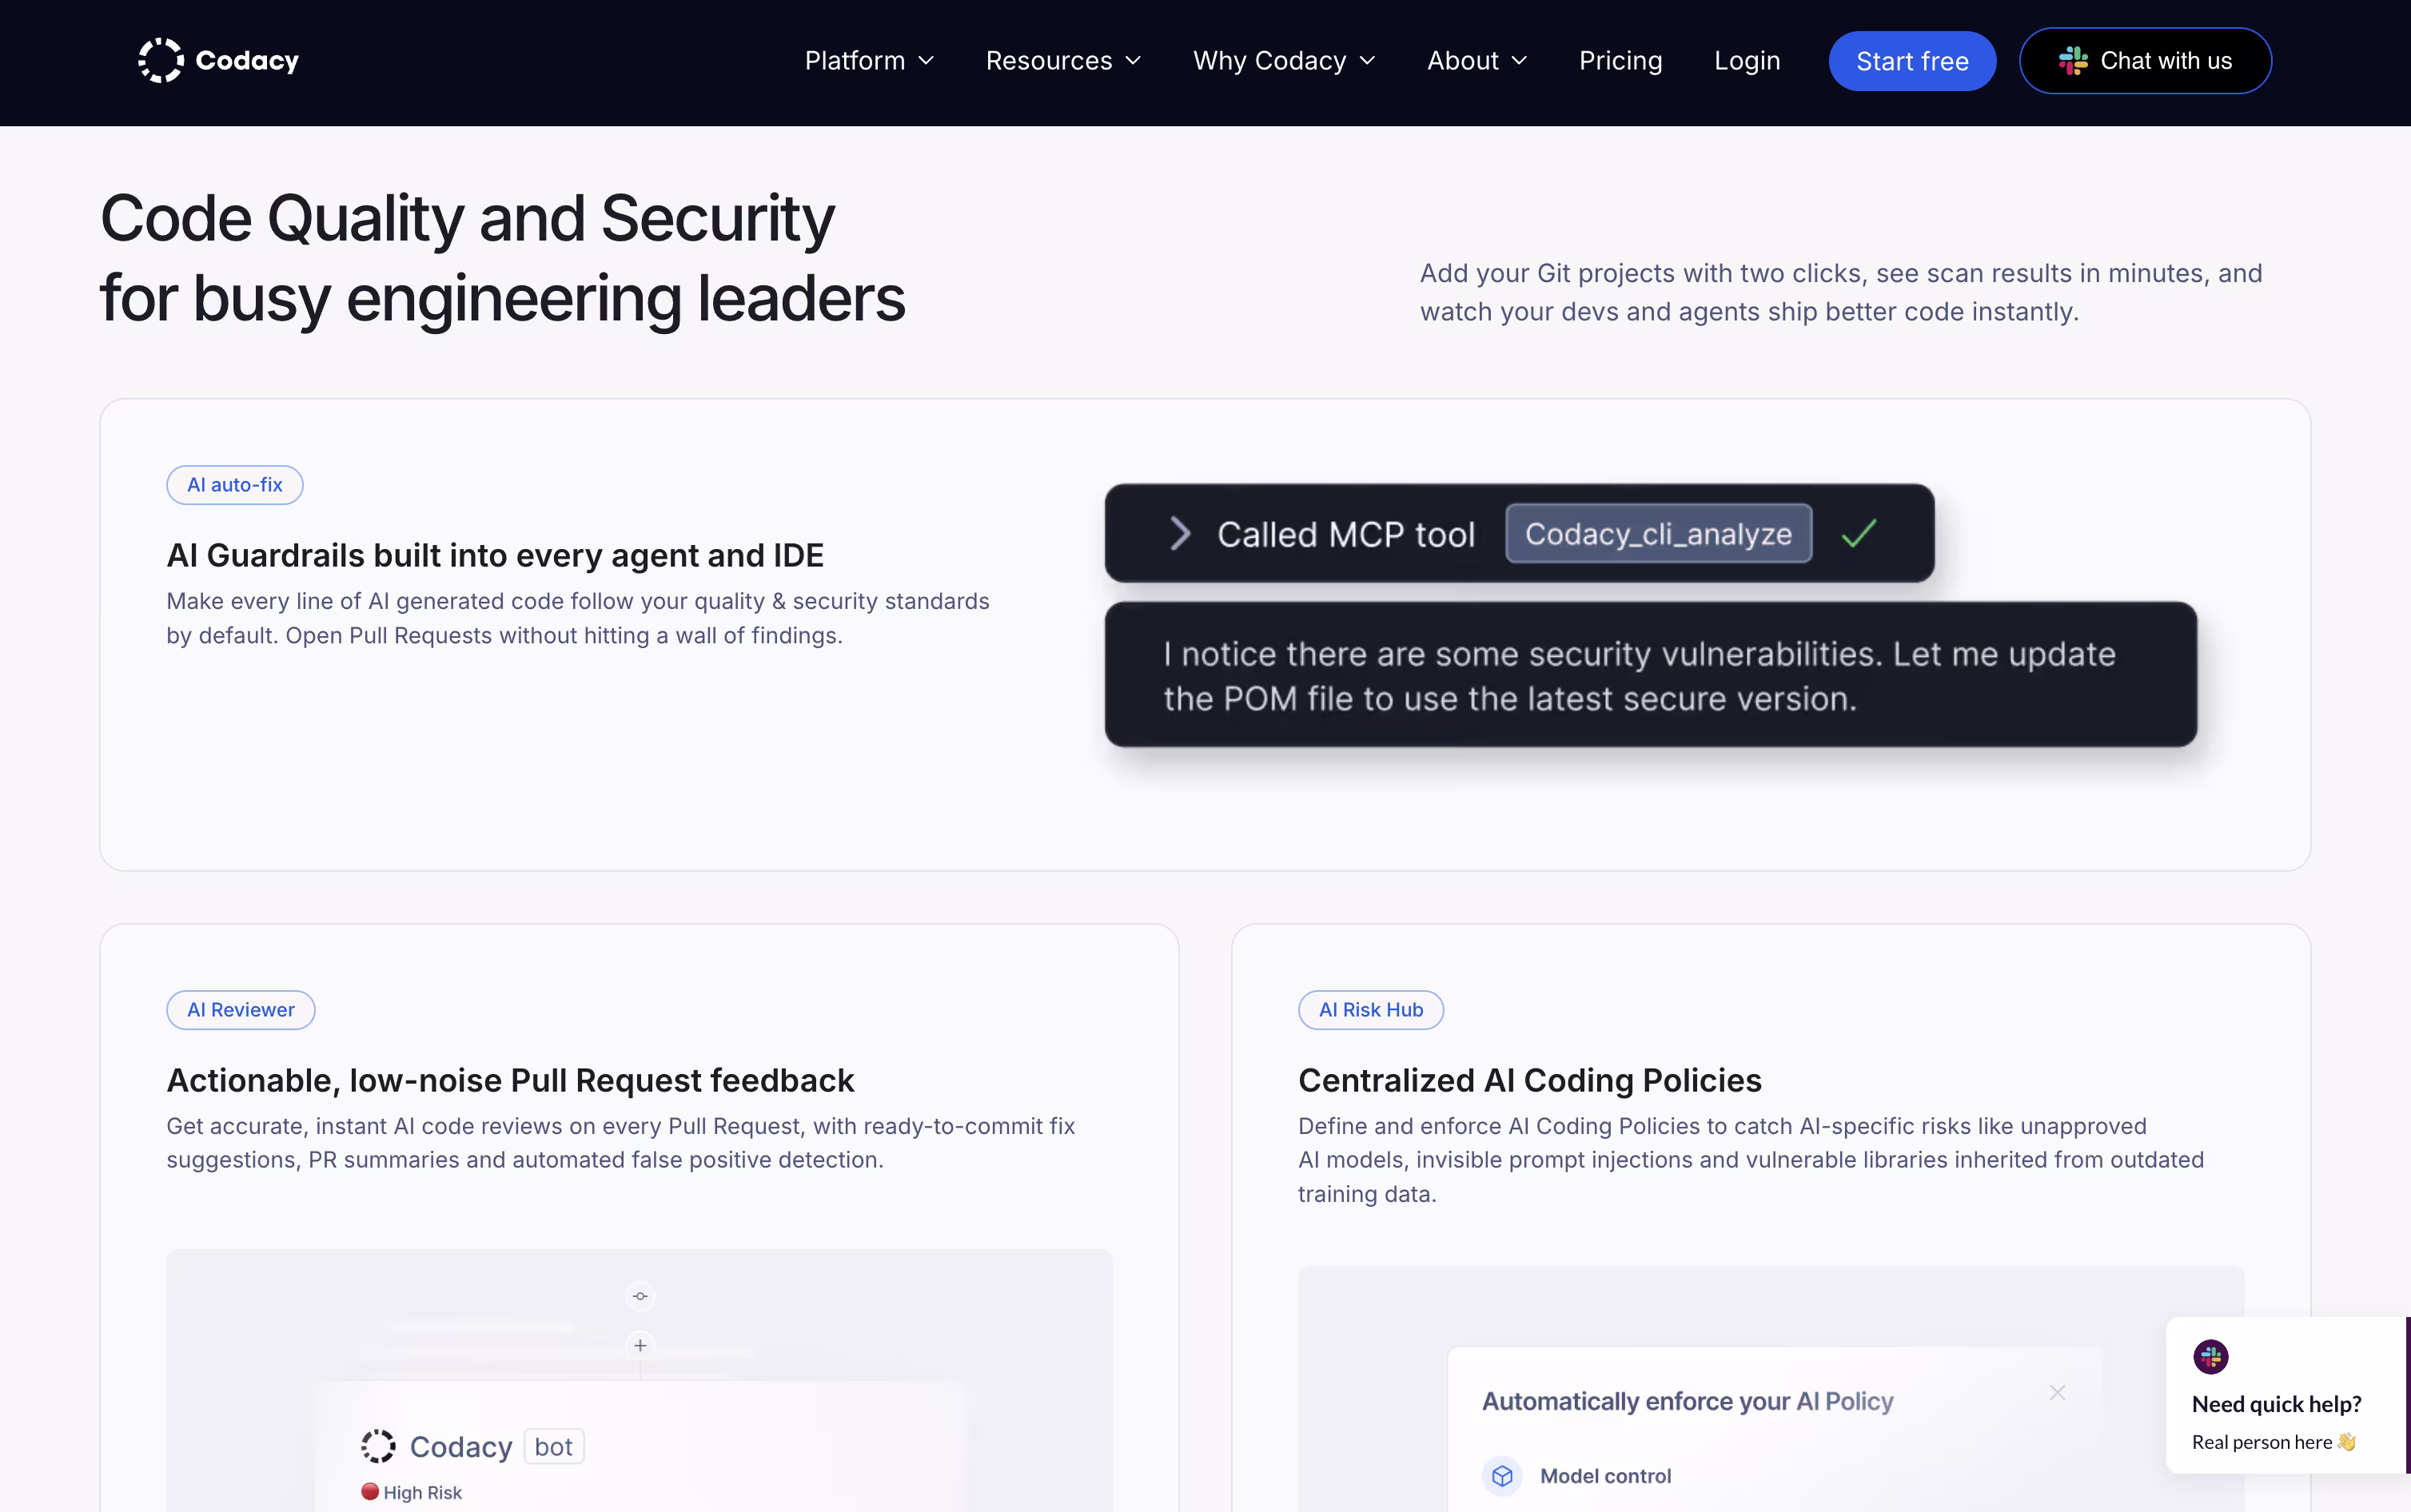Click the Code Quality and Security headline
Viewport: 2411px width, 1512px height.
tap(503, 258)
